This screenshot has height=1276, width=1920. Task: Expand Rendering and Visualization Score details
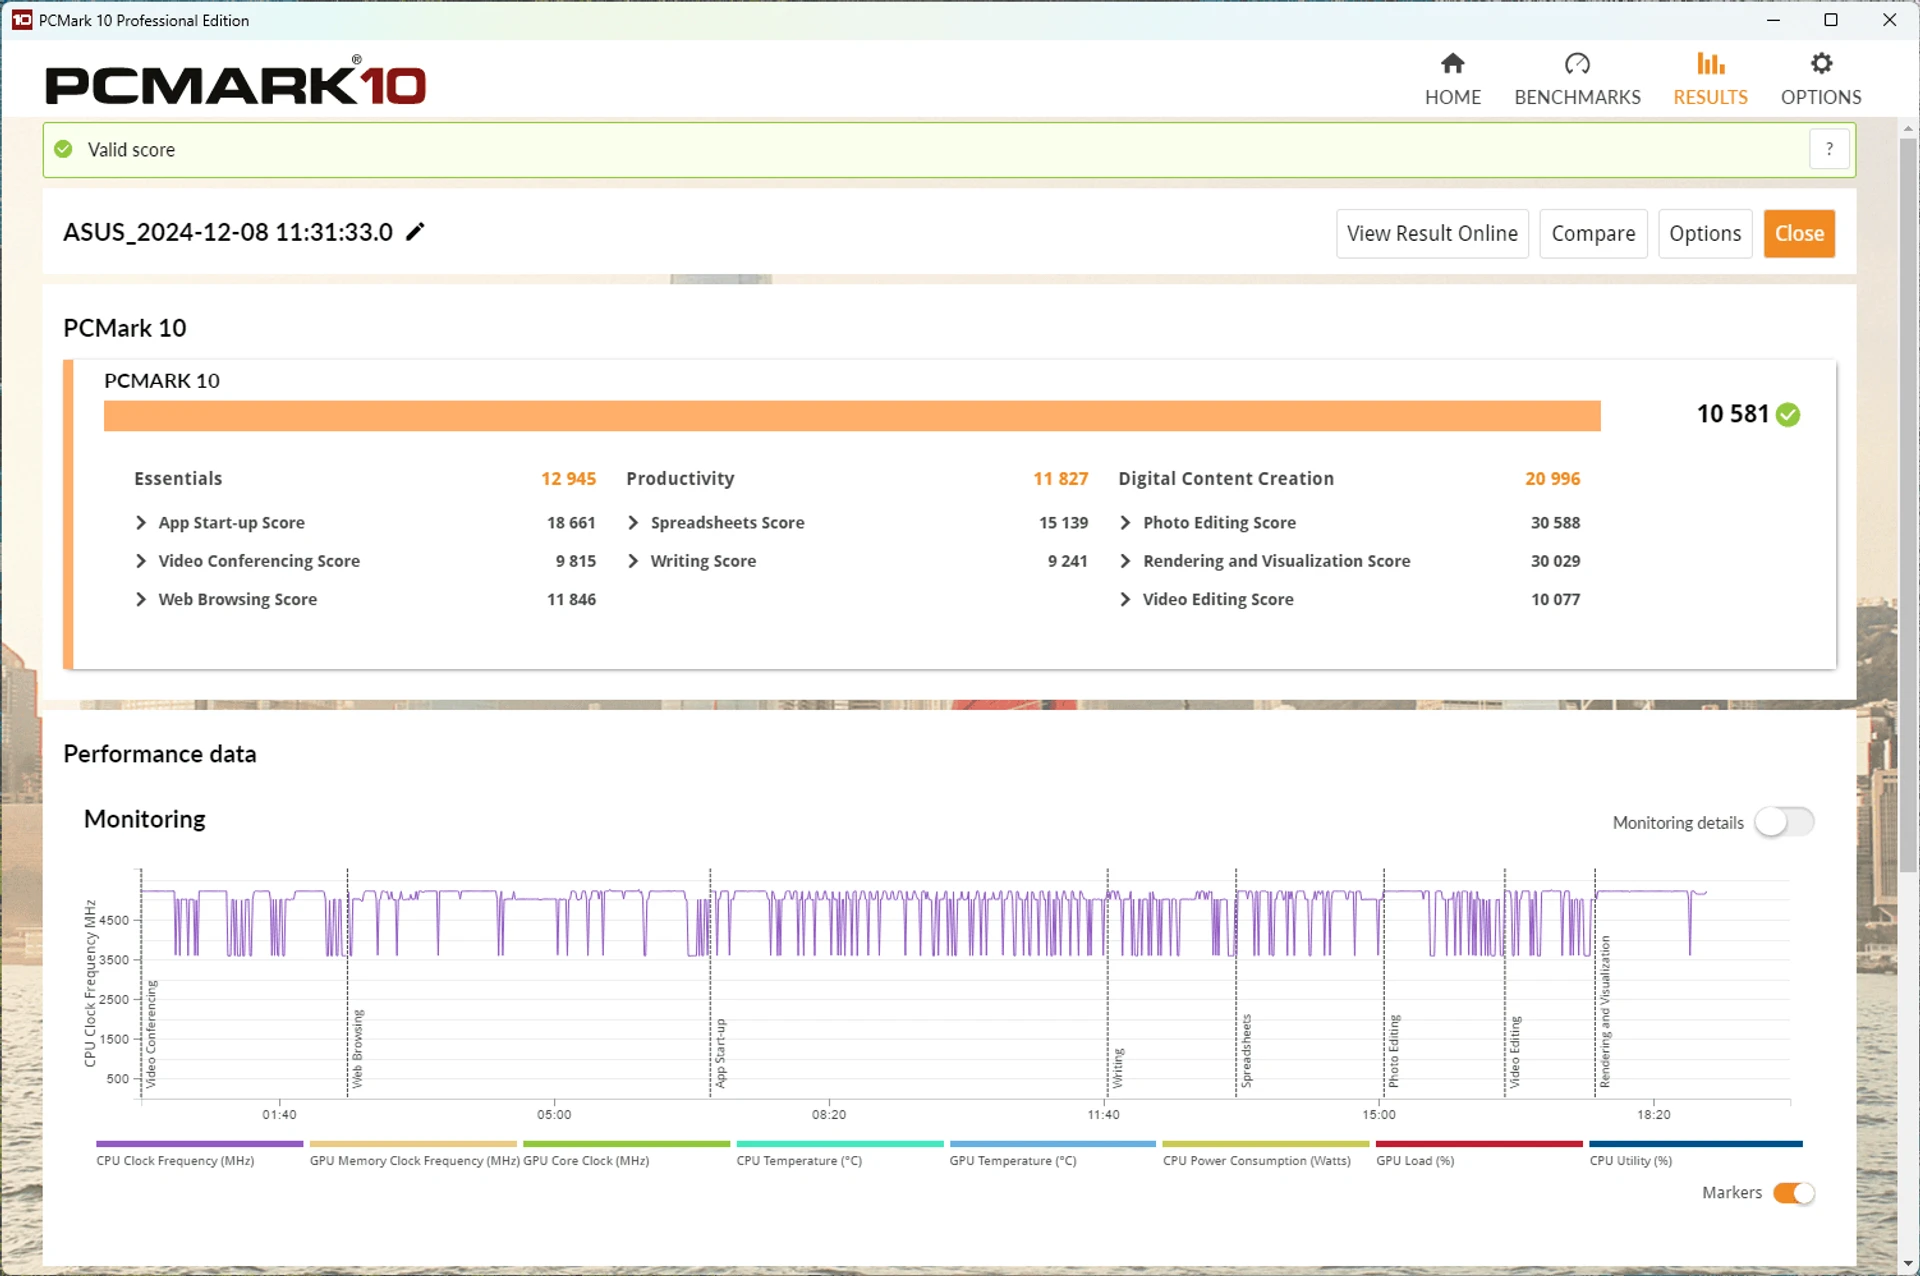1125,561
